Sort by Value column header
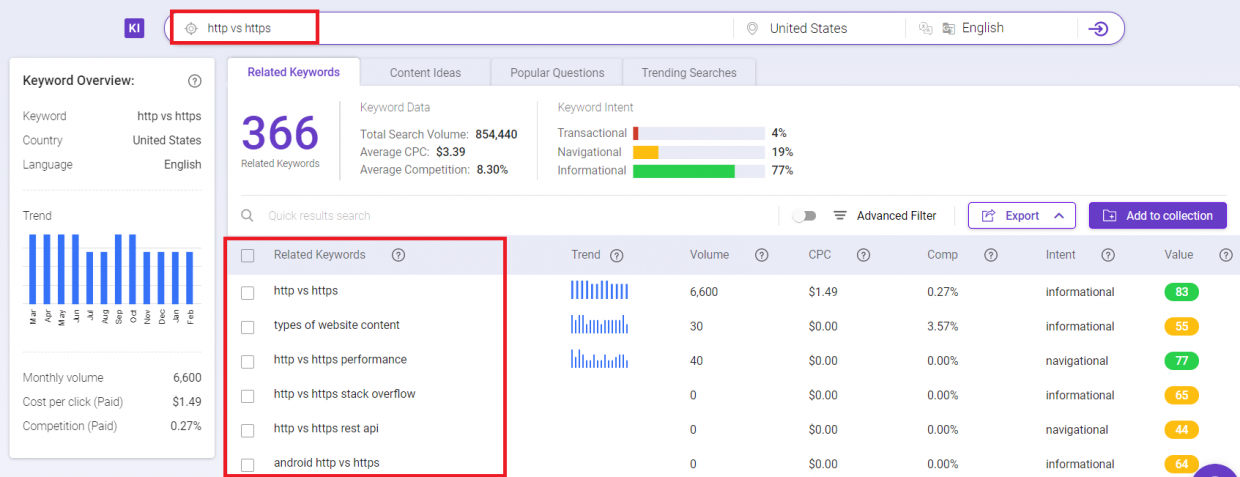This screenshot has height=477, width=1240. (x=1179, y=255)
